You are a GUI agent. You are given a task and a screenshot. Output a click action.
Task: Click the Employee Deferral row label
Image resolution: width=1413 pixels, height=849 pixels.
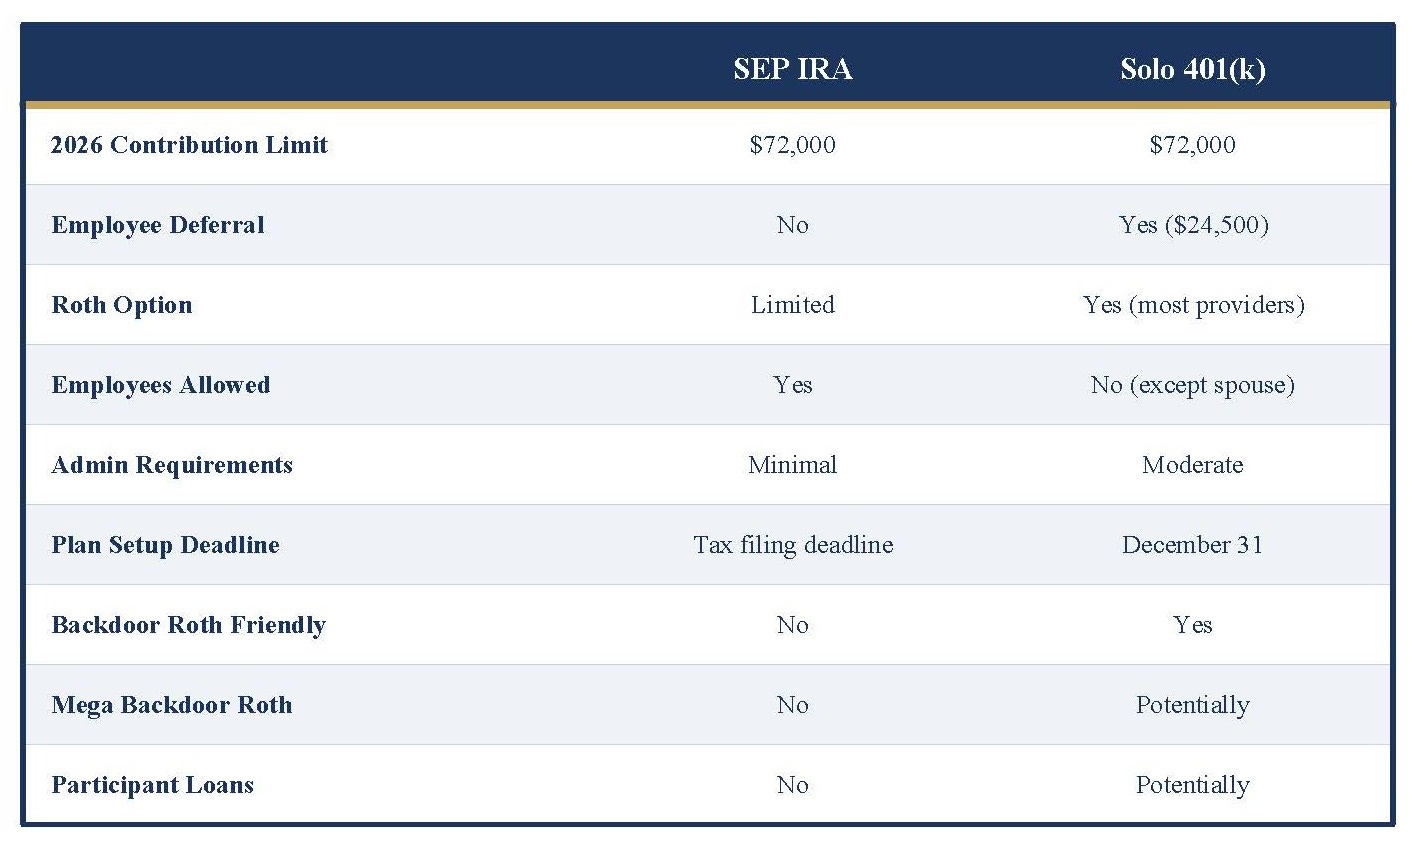[158, 225]
